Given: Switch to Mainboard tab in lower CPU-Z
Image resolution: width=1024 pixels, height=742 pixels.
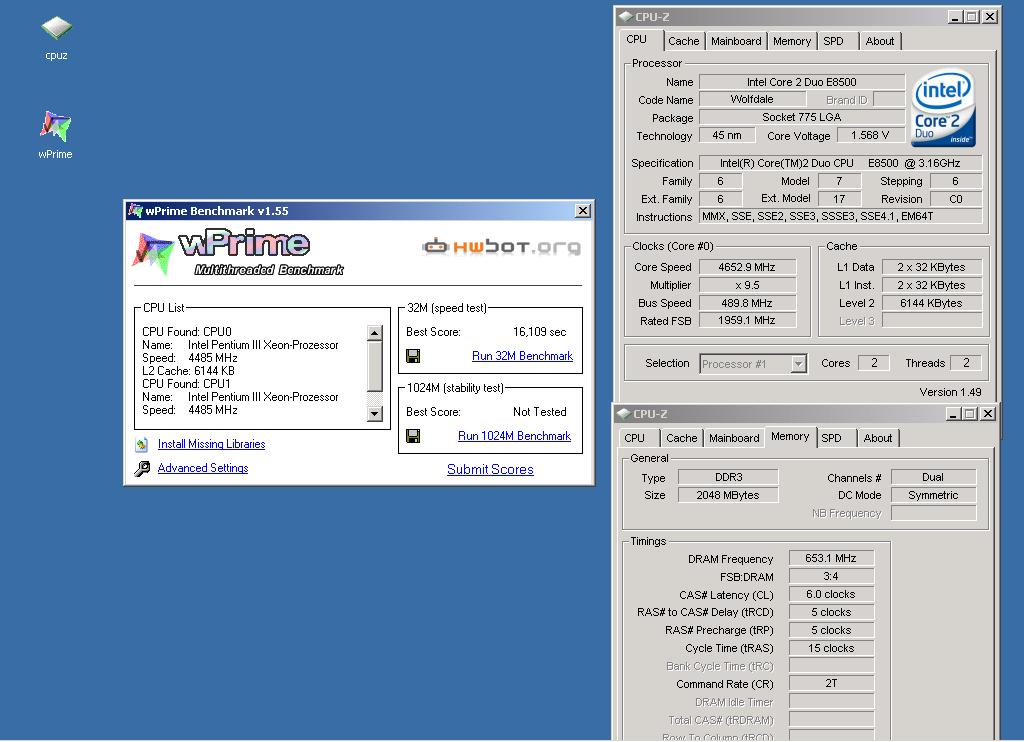Looking at the screenshot, I should [x=734, y=438].
